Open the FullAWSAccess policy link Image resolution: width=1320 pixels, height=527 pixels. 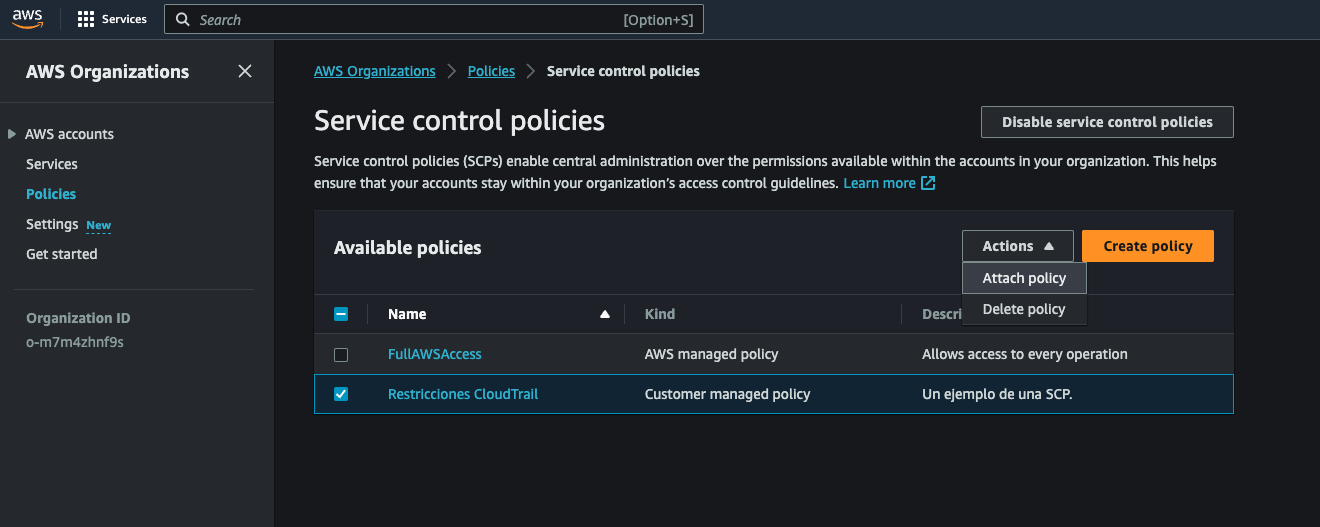[x=434, y=354]
